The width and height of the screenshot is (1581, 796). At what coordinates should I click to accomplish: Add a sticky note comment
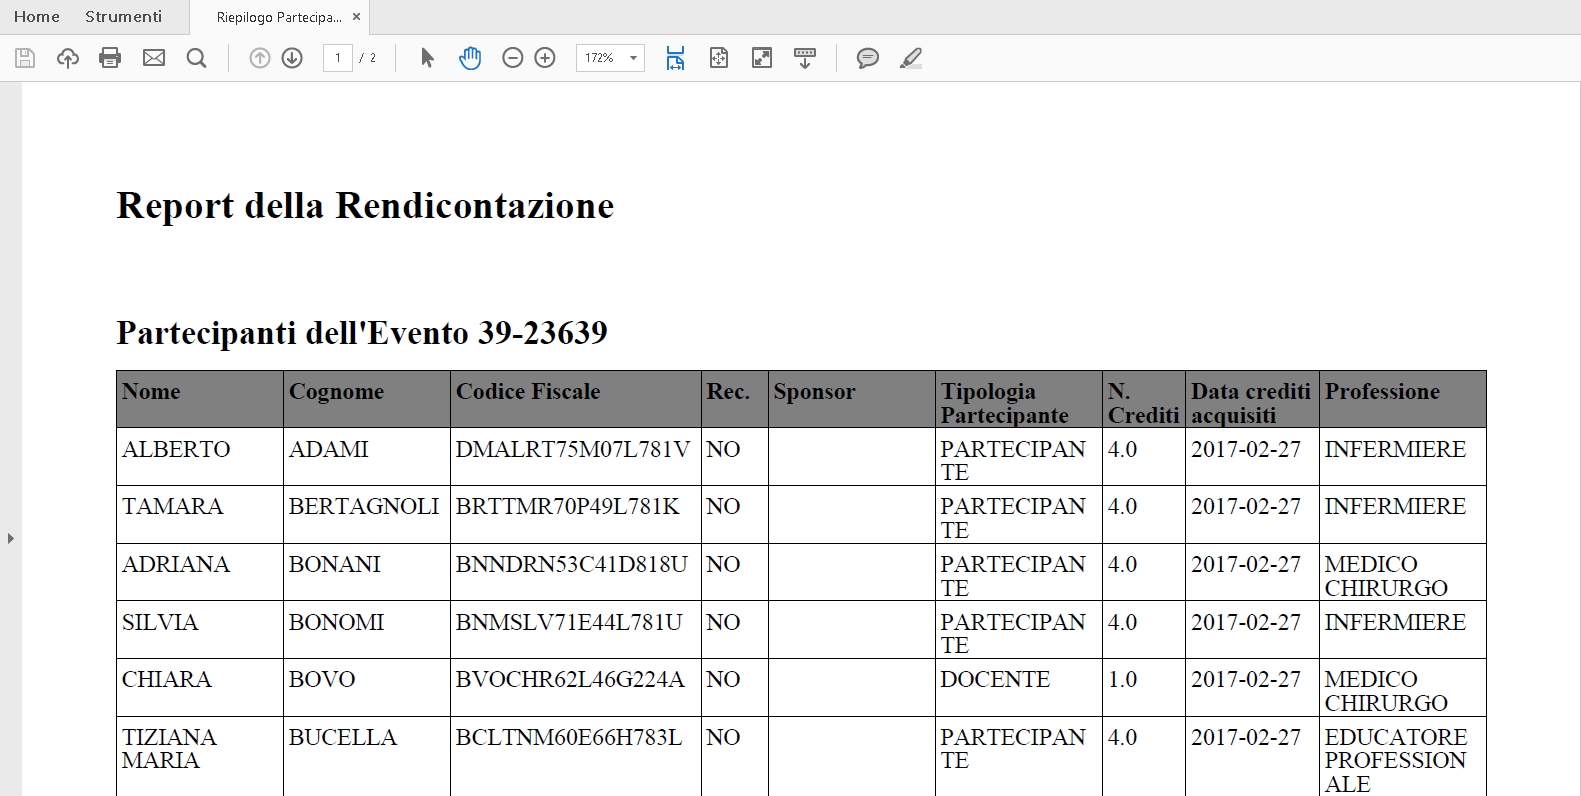click(x=867, y=58)
